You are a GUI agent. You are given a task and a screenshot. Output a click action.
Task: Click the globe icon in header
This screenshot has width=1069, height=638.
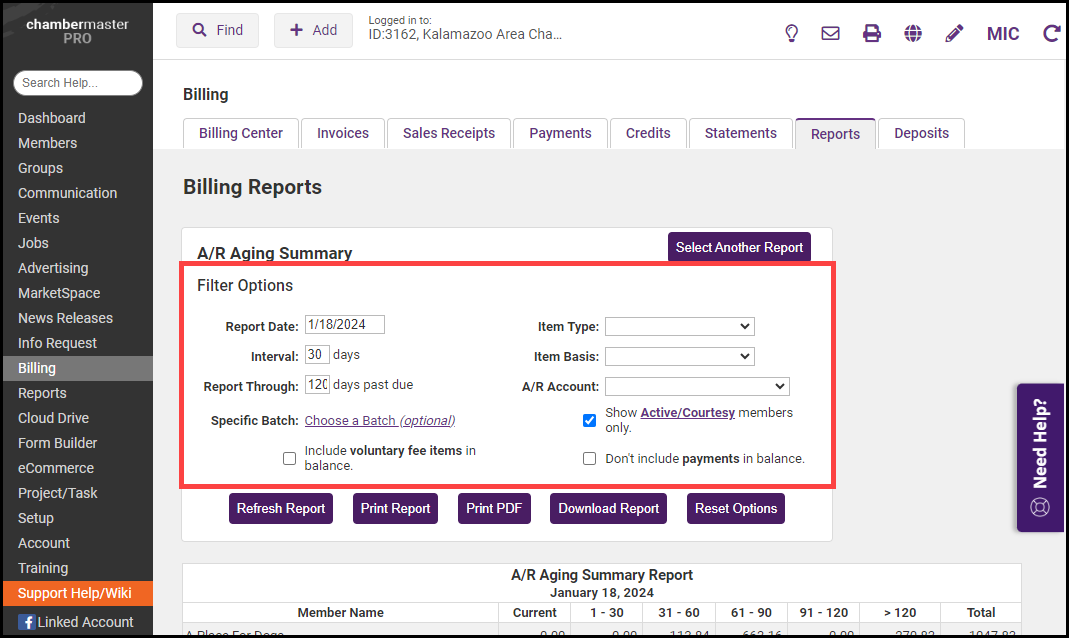[913, 33]
